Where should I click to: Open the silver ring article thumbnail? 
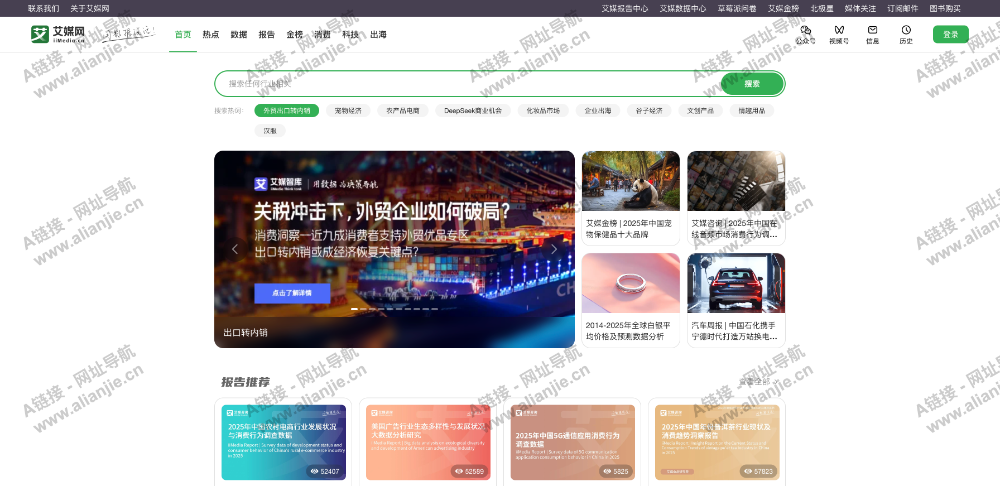tap(631, 283)
